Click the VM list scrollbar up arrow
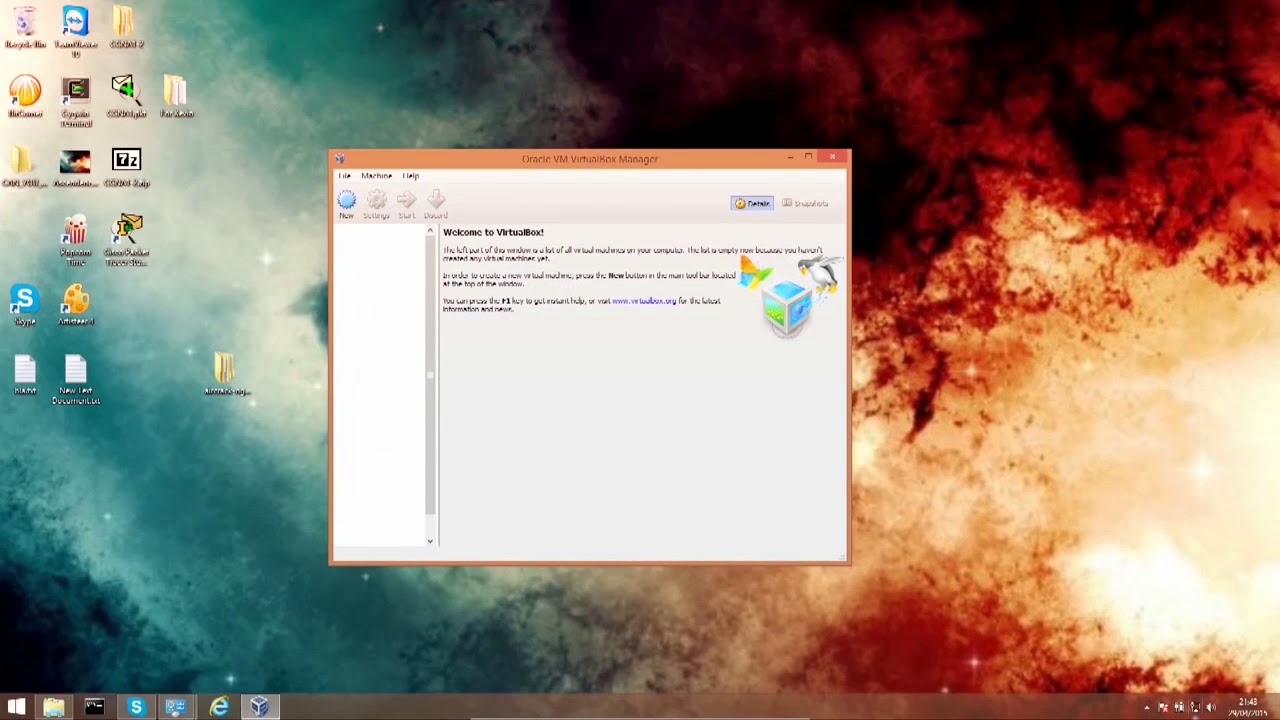This screenshot has width=1280, height=720. pos(430,232)
